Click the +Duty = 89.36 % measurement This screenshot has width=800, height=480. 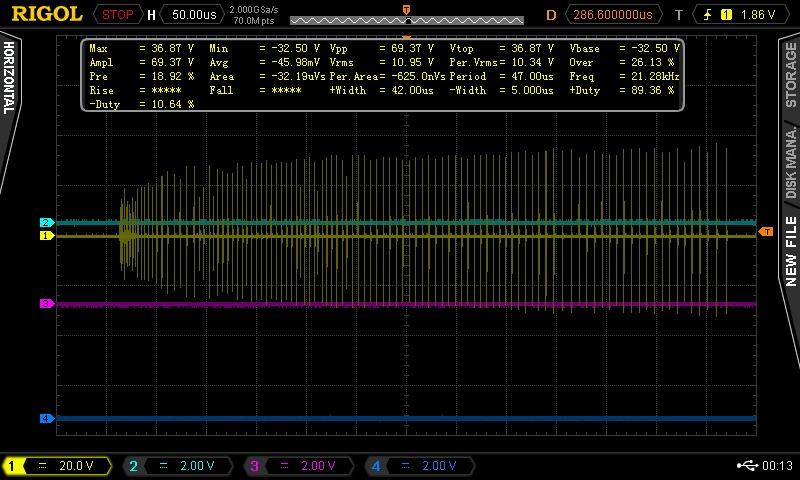point(621,90)
